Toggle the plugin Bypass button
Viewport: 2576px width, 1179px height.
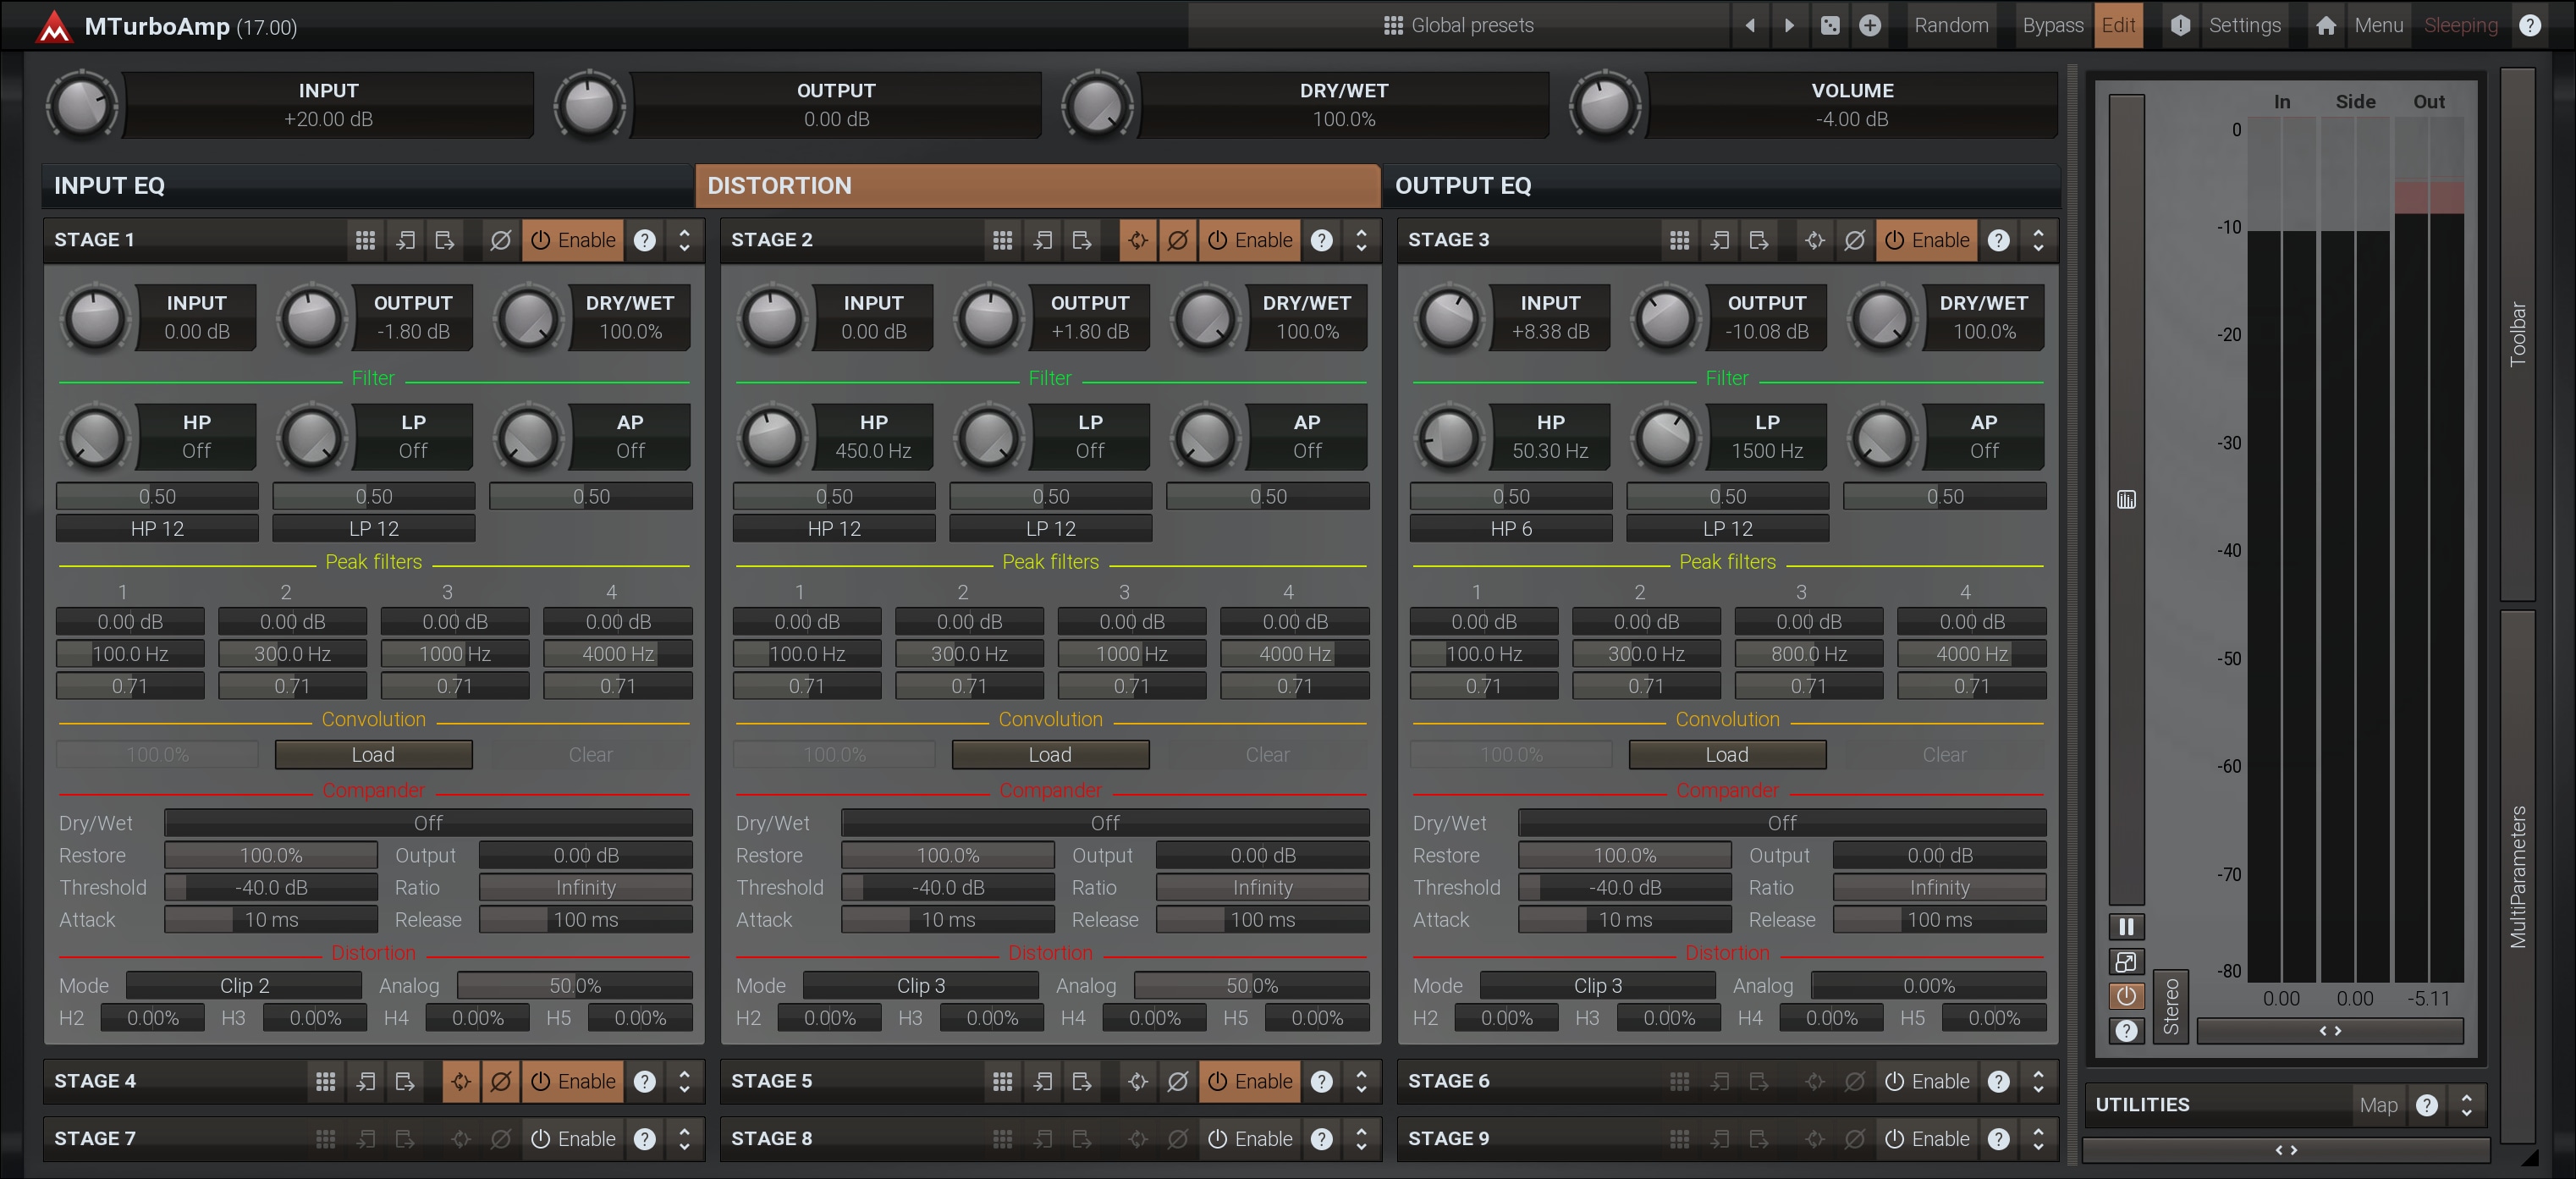click(x=2052, y=26)
